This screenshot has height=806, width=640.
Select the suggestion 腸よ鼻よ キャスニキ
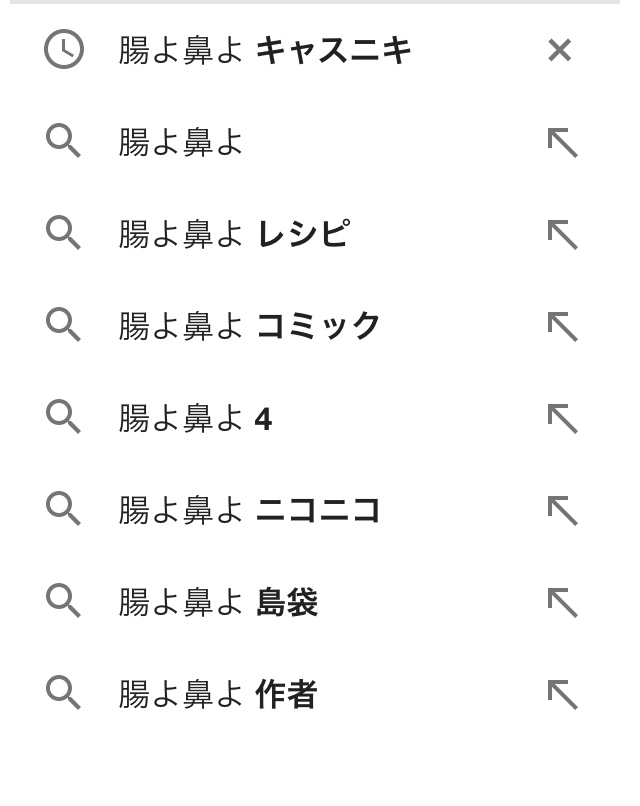coord(265,50)
